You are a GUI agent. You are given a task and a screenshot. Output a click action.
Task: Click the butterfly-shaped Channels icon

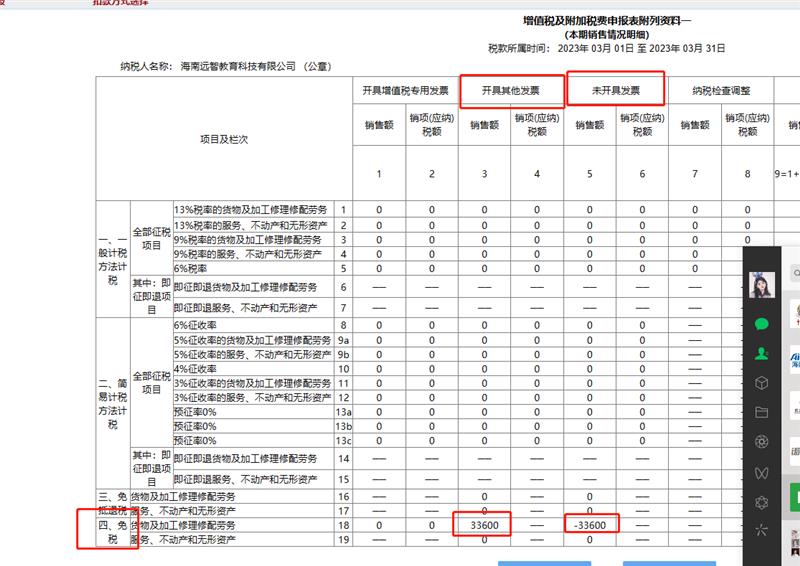pos(761,471)
